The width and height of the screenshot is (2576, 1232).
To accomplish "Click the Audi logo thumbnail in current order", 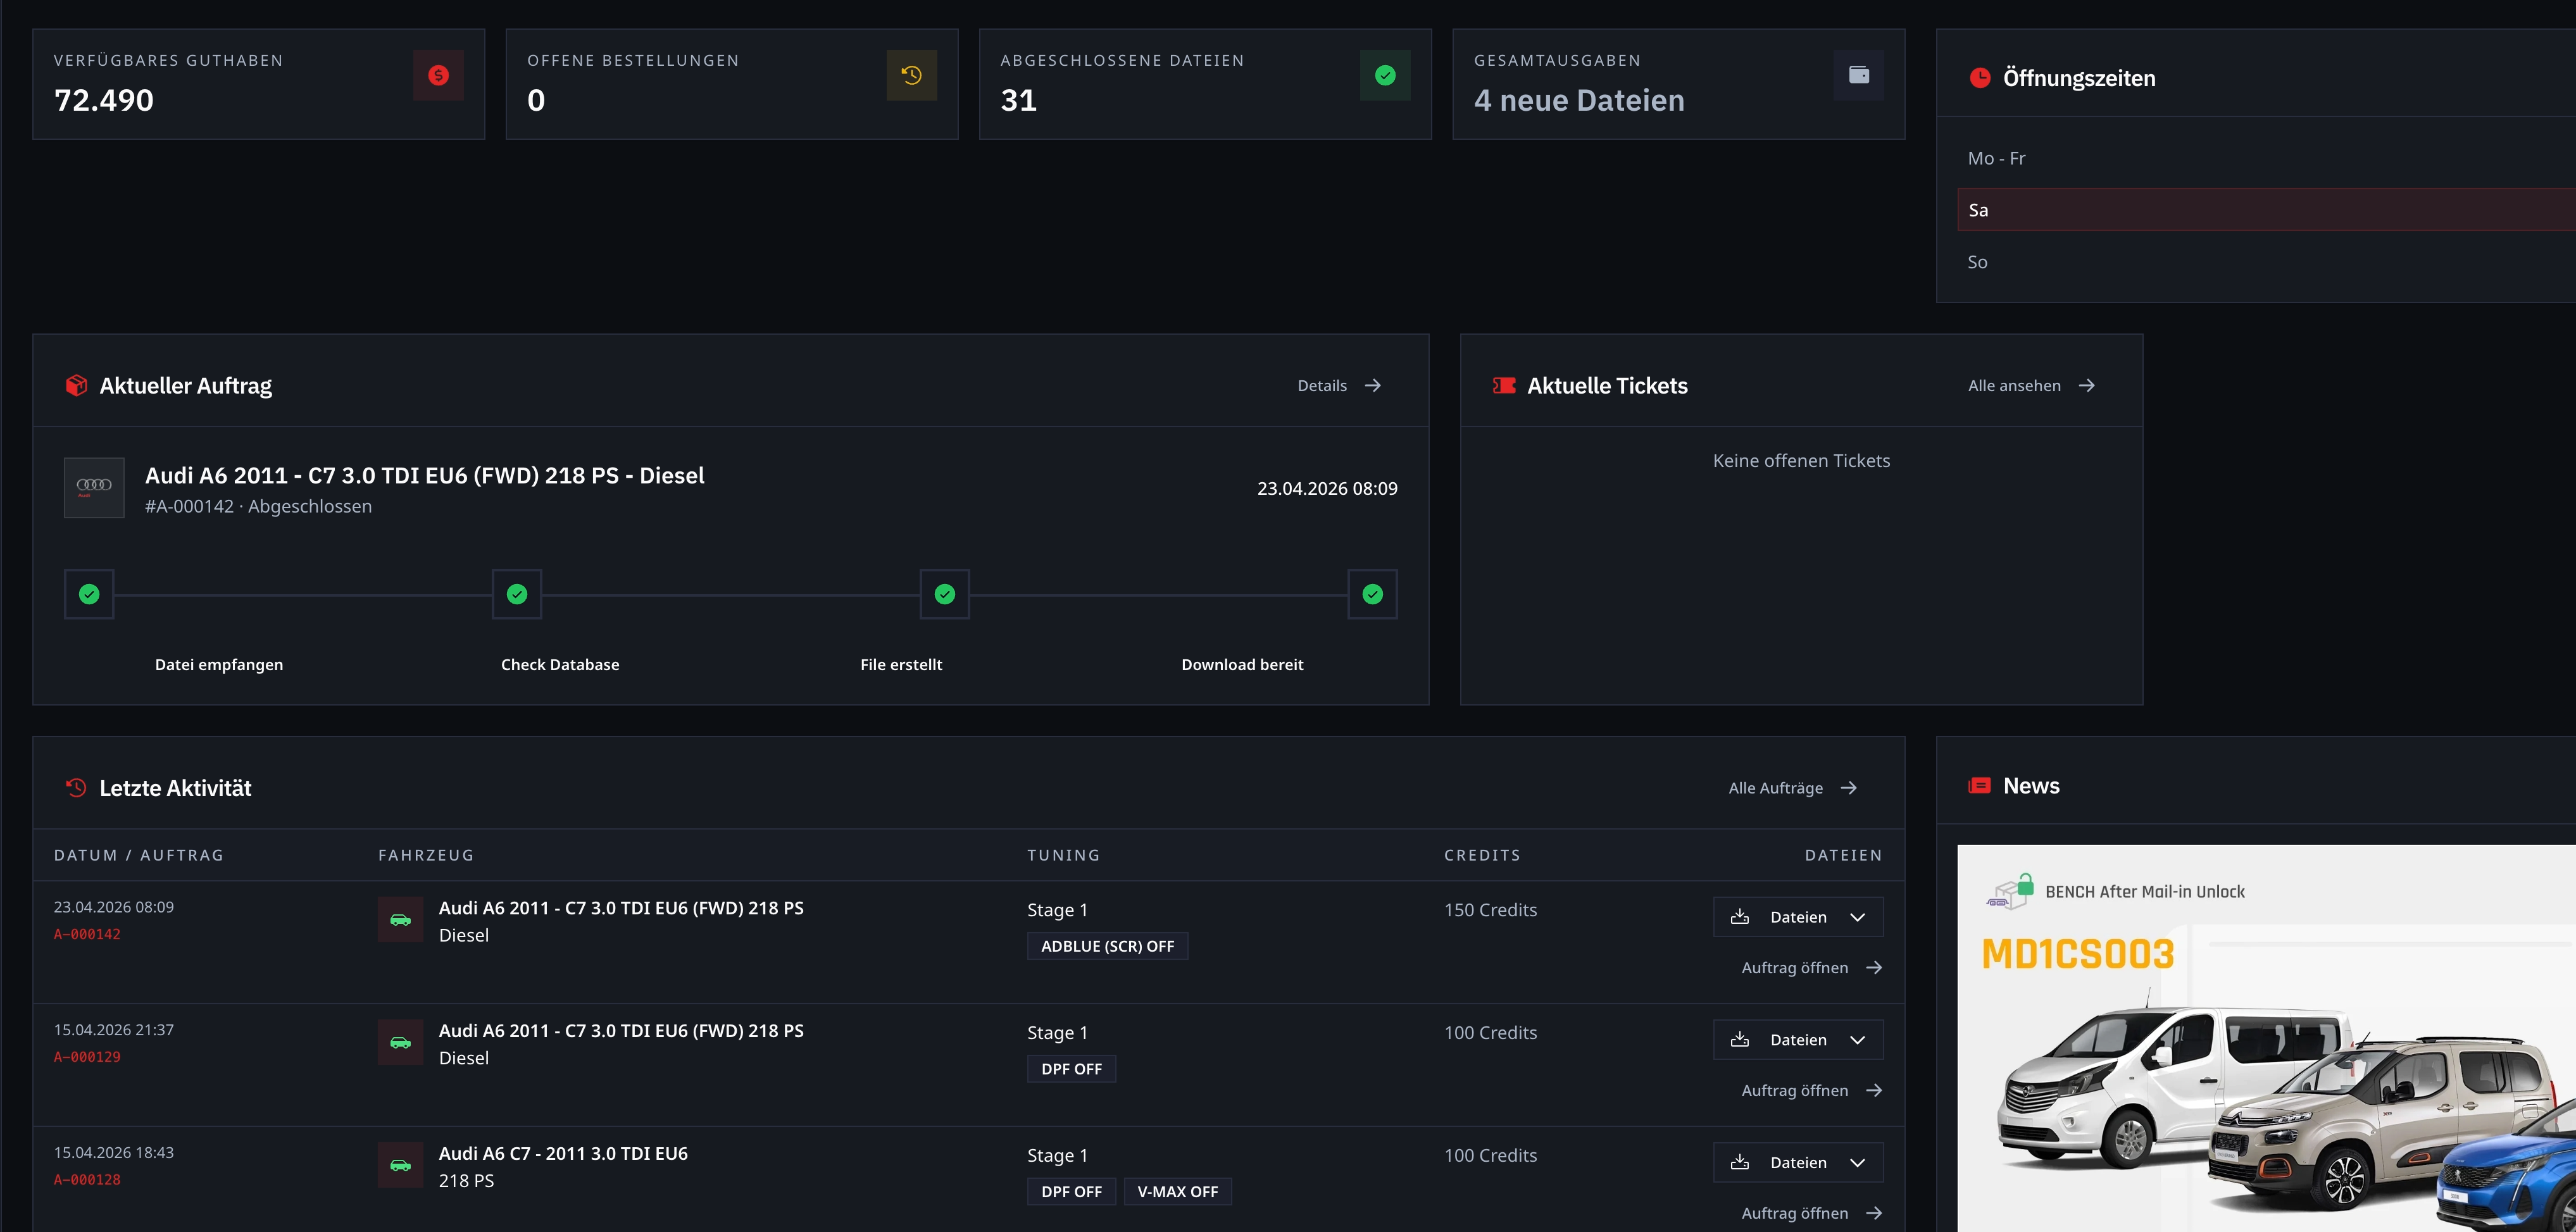I will coord(94,488).
